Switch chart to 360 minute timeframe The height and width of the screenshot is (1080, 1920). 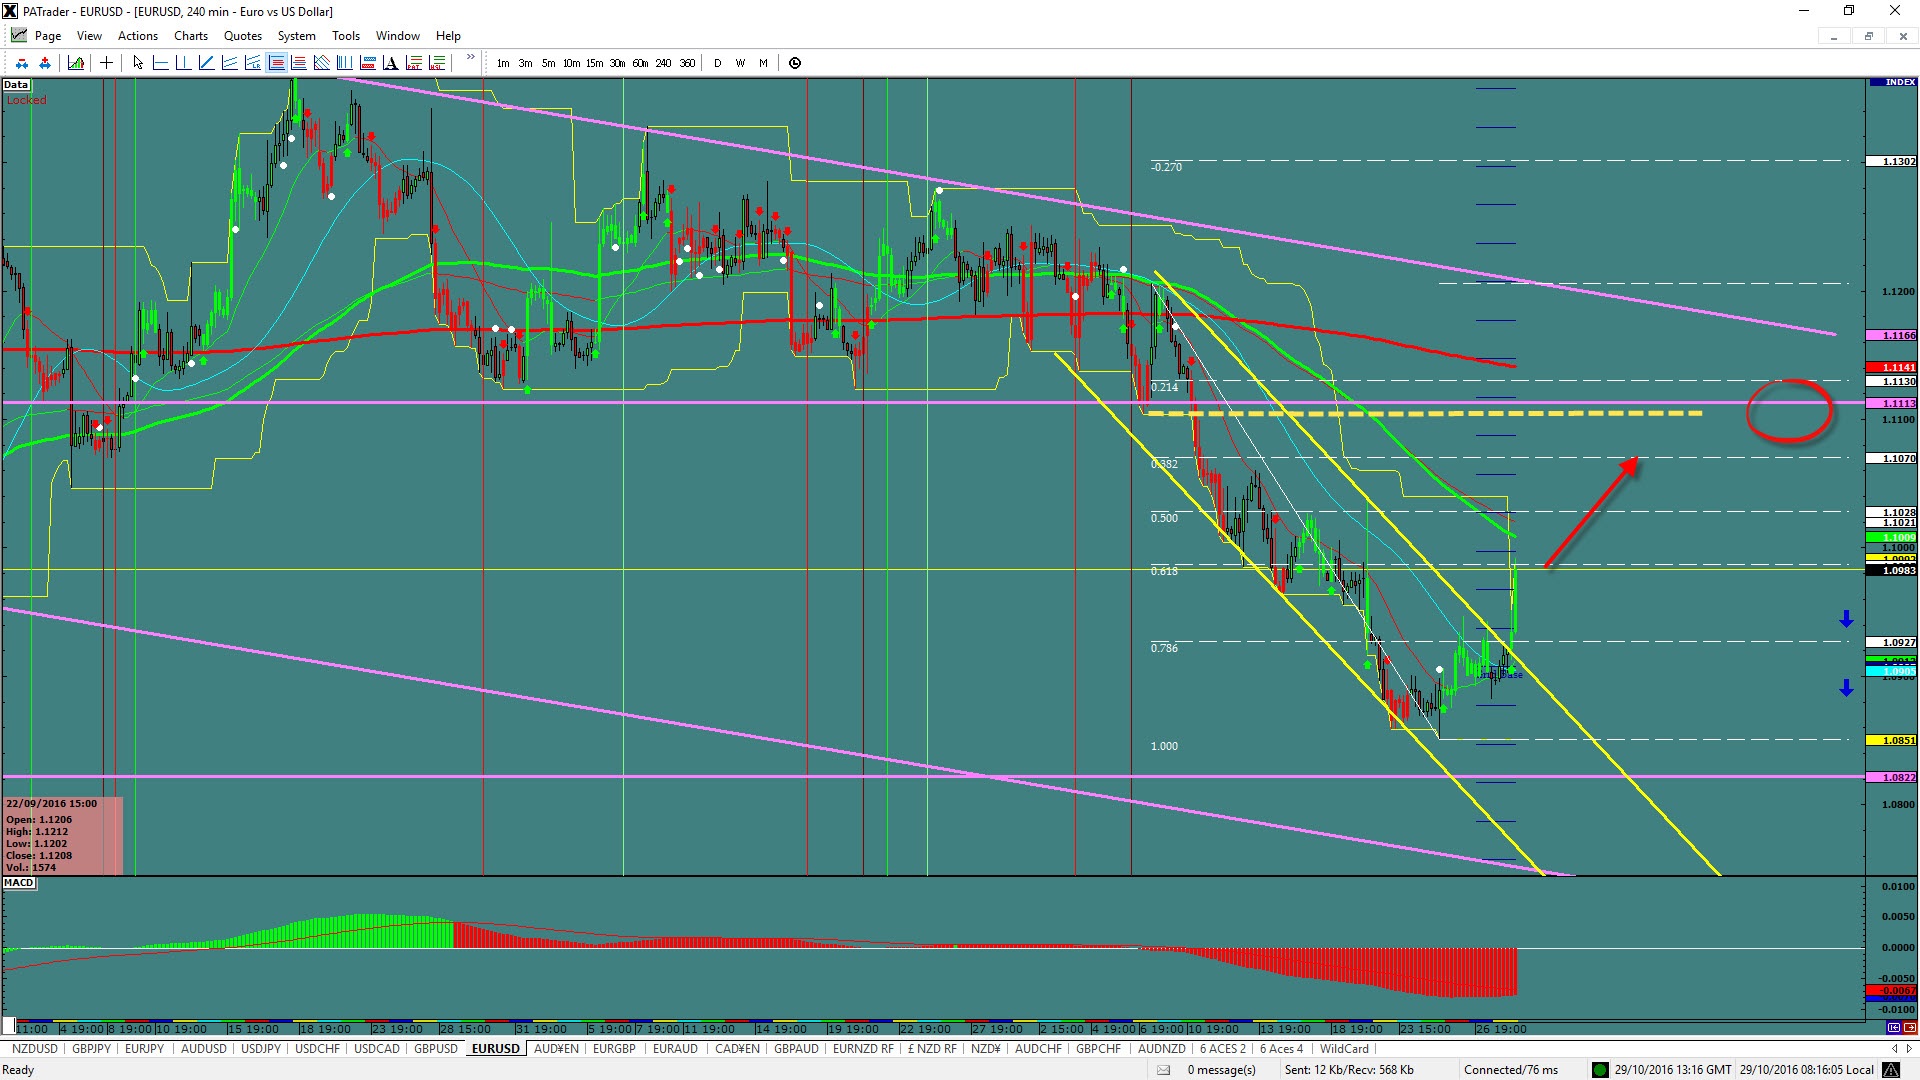click(x=687, y=63)
